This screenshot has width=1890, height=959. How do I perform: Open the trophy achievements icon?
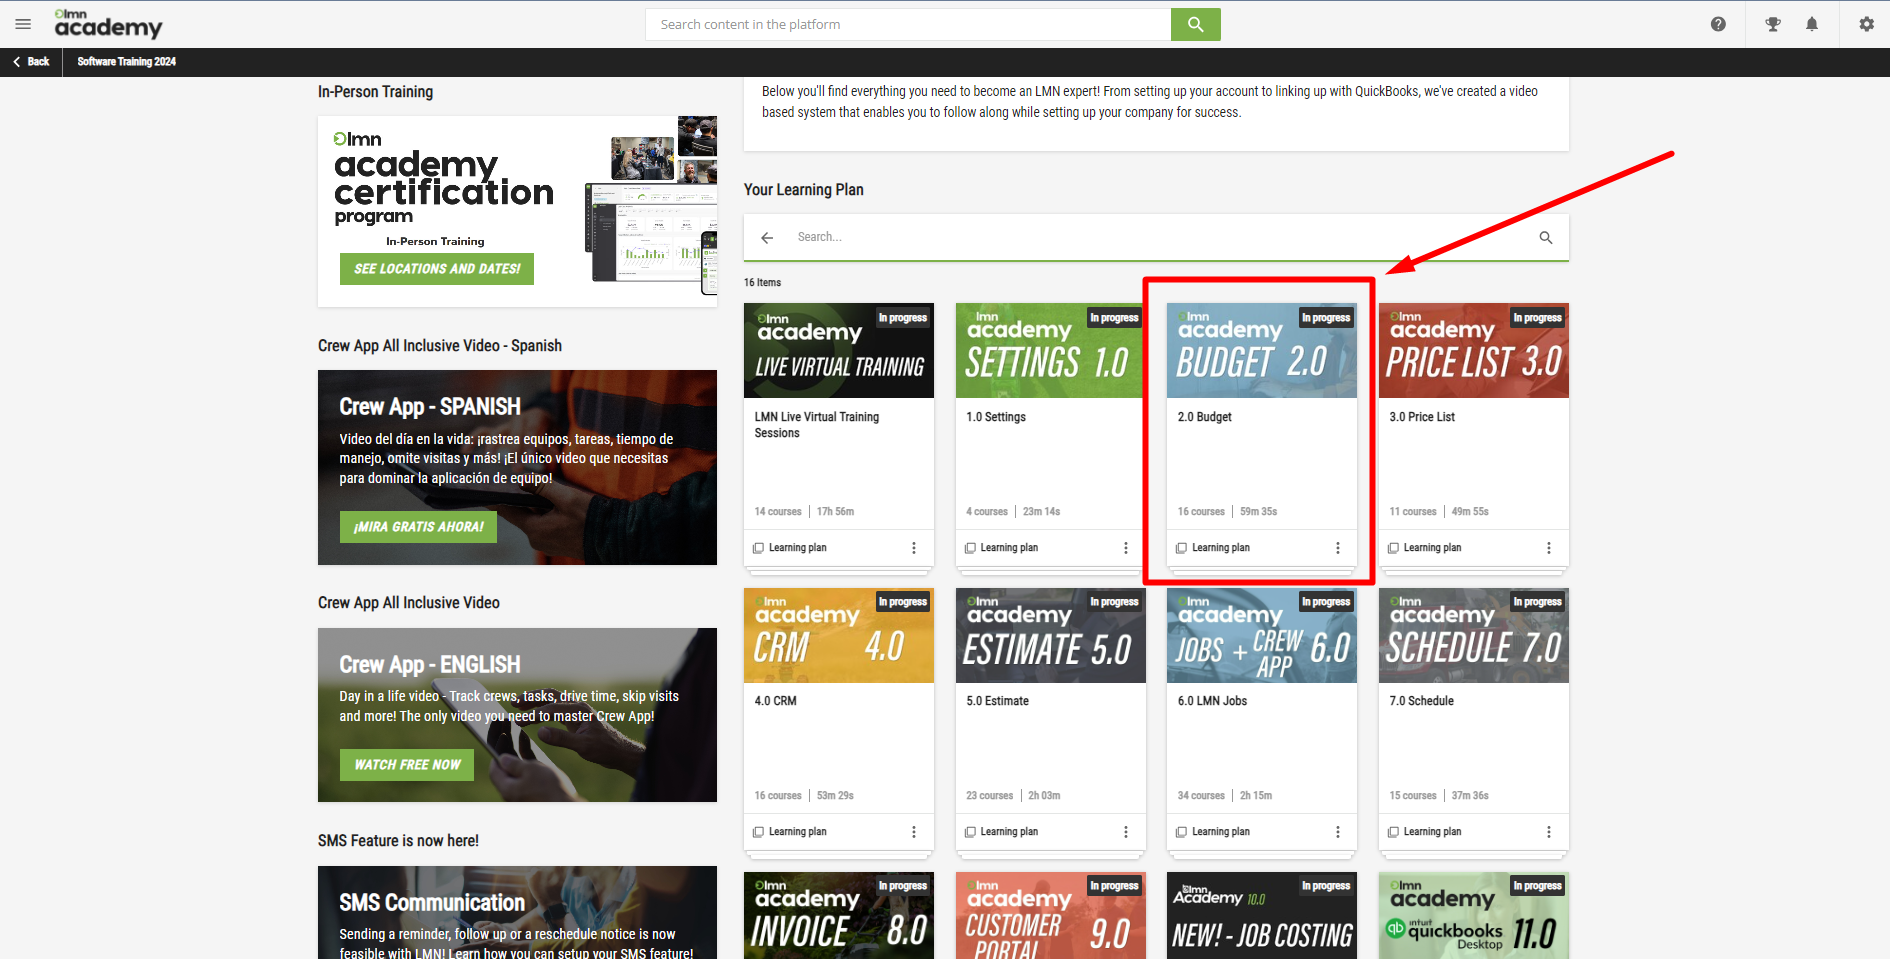[x=1772, y=24]
